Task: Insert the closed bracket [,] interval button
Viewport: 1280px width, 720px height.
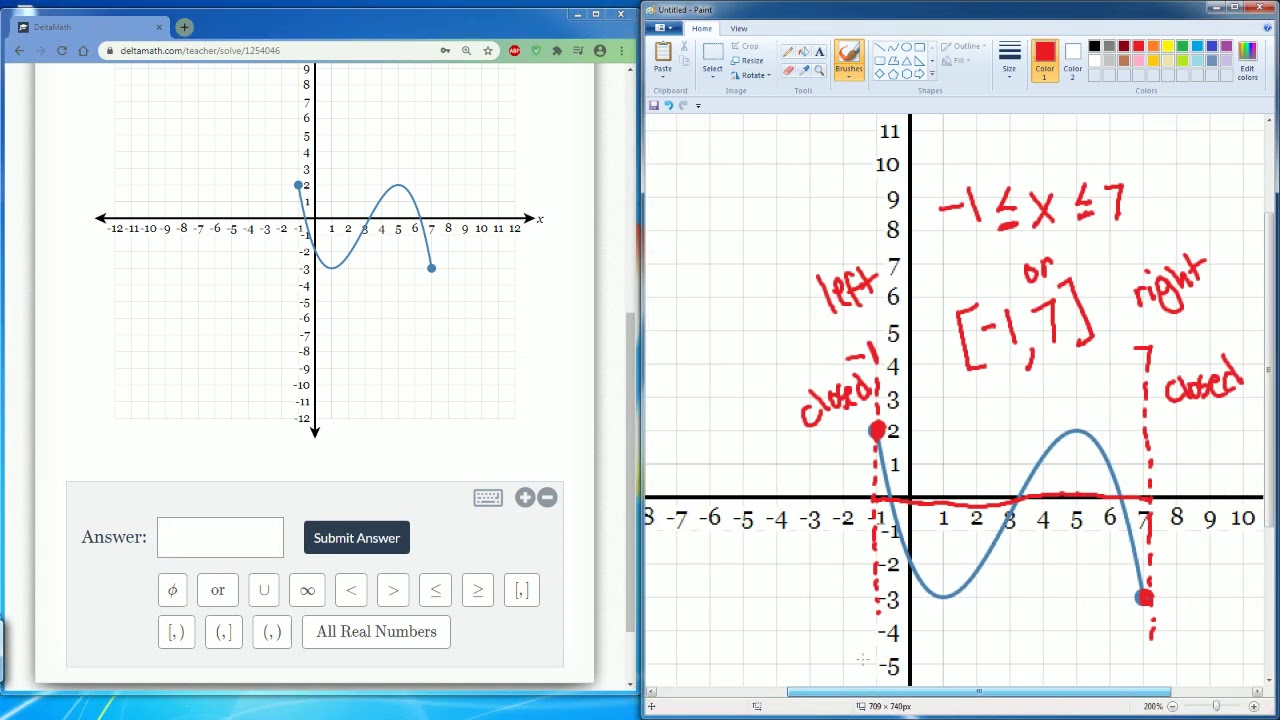Action: [522, 590]
